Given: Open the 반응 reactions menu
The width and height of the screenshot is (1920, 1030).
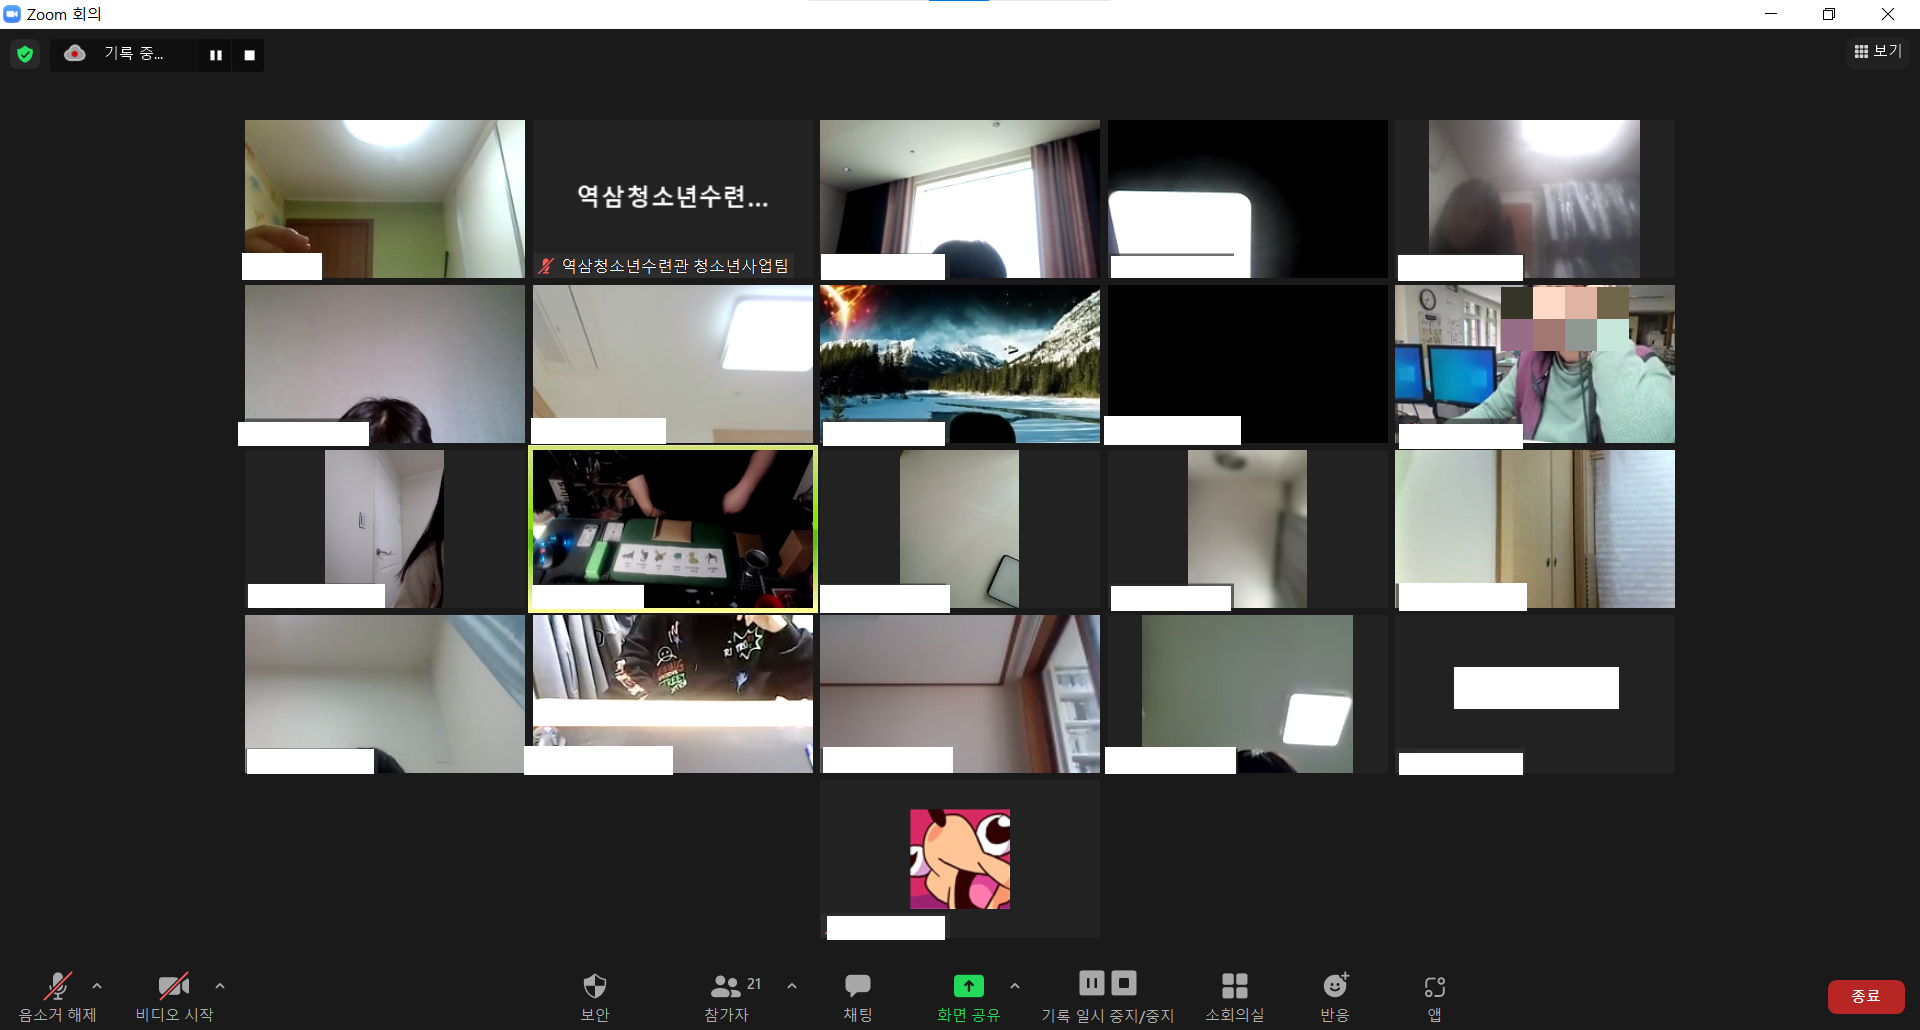Looking at the screenshot, I should click(x=1335, y=997).
